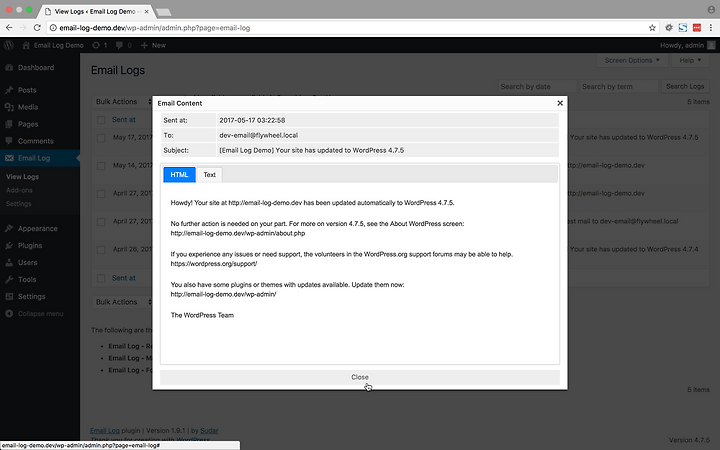The height and width of the screenshot is (450, 720).
Task: Sort by the Sent at footer column
Action: [124, 278]
